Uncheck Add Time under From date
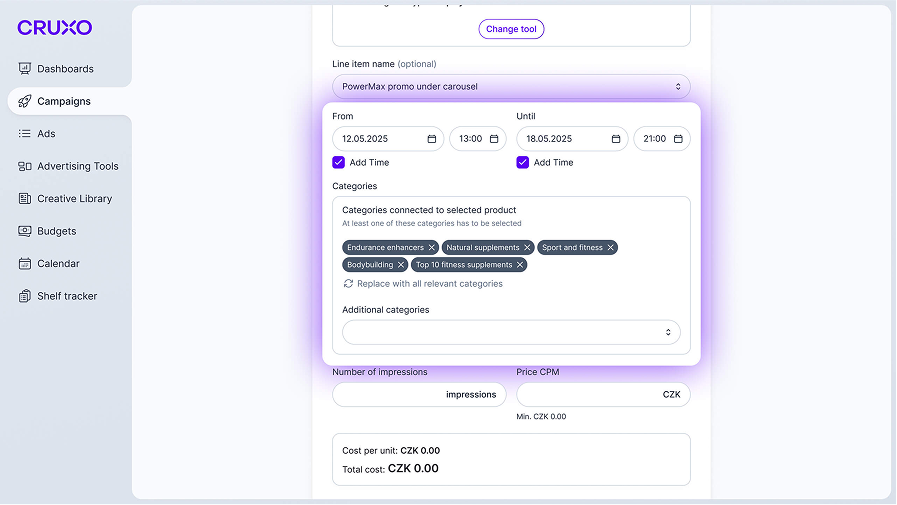Viewport: 897px width, 505px height. point(339,162)
